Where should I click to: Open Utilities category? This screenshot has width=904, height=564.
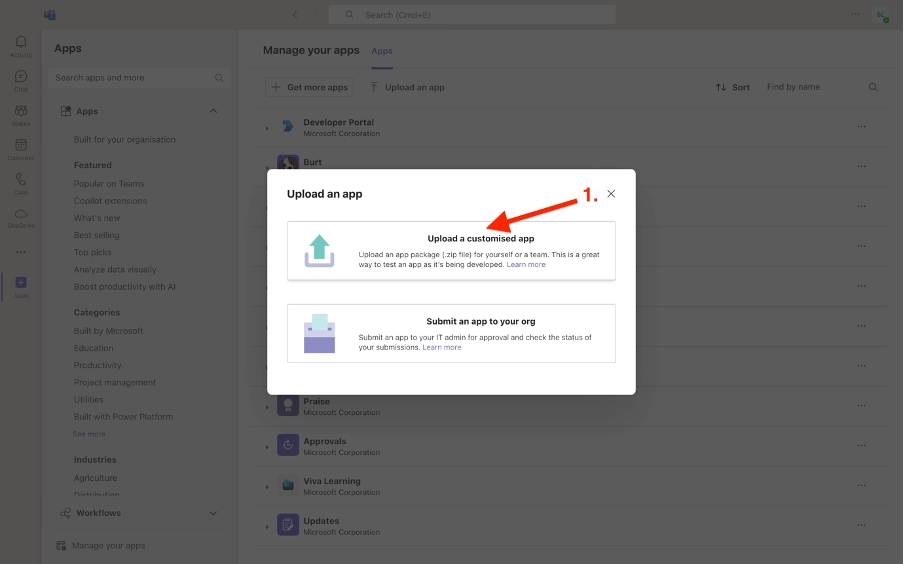coord(89,400)
